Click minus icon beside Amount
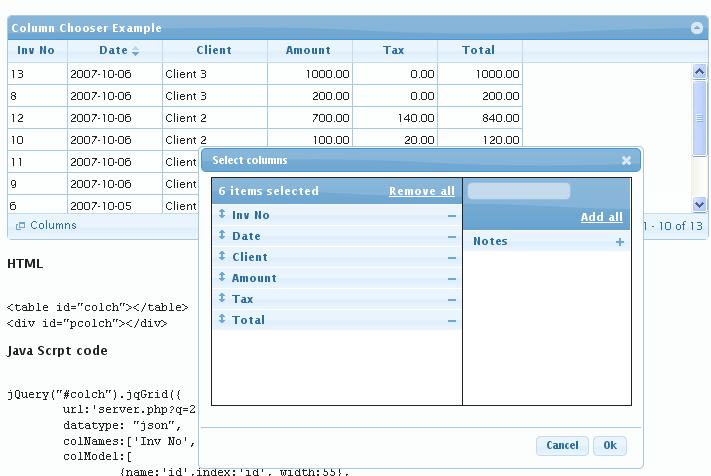The height and width of the screenshot is (476, 711). 452,279
